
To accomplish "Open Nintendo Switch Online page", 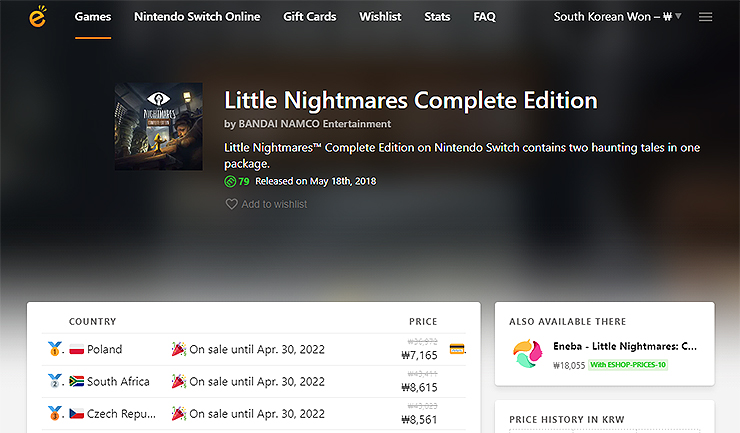I will (x=197, y=17).
